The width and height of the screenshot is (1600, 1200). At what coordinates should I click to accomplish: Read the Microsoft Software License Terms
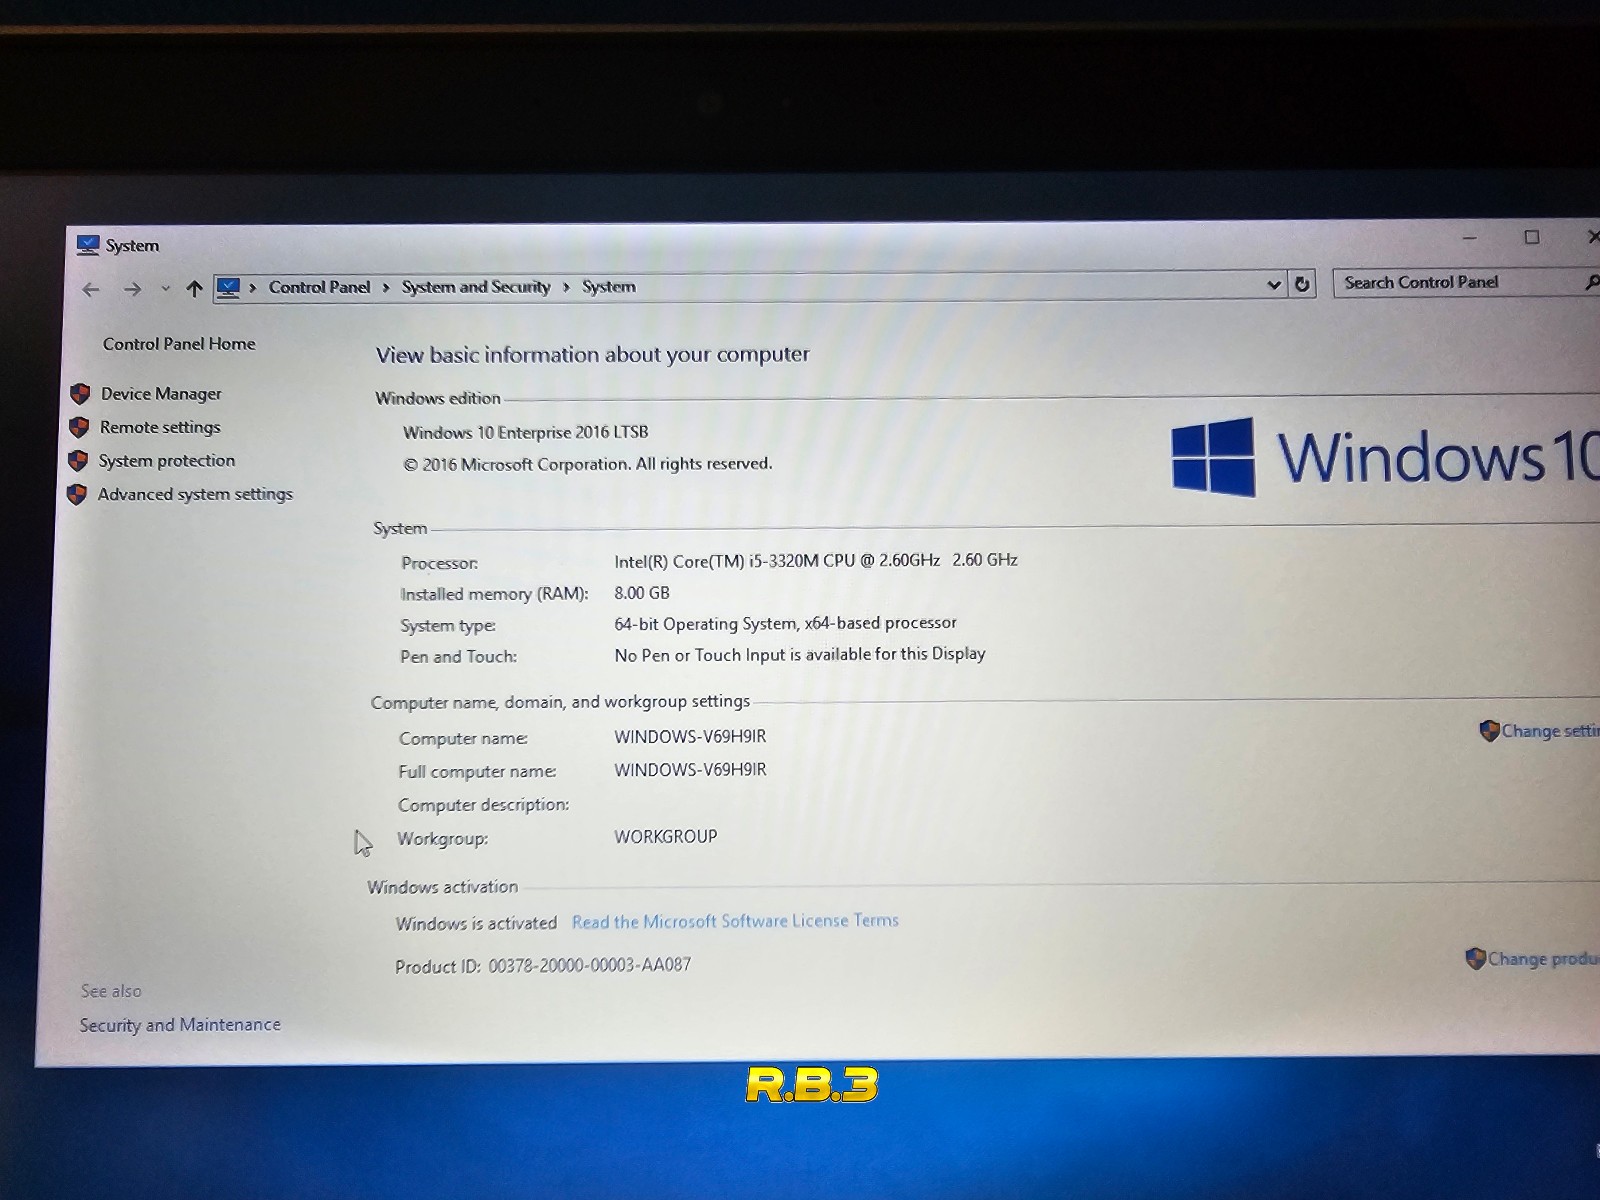735,921
